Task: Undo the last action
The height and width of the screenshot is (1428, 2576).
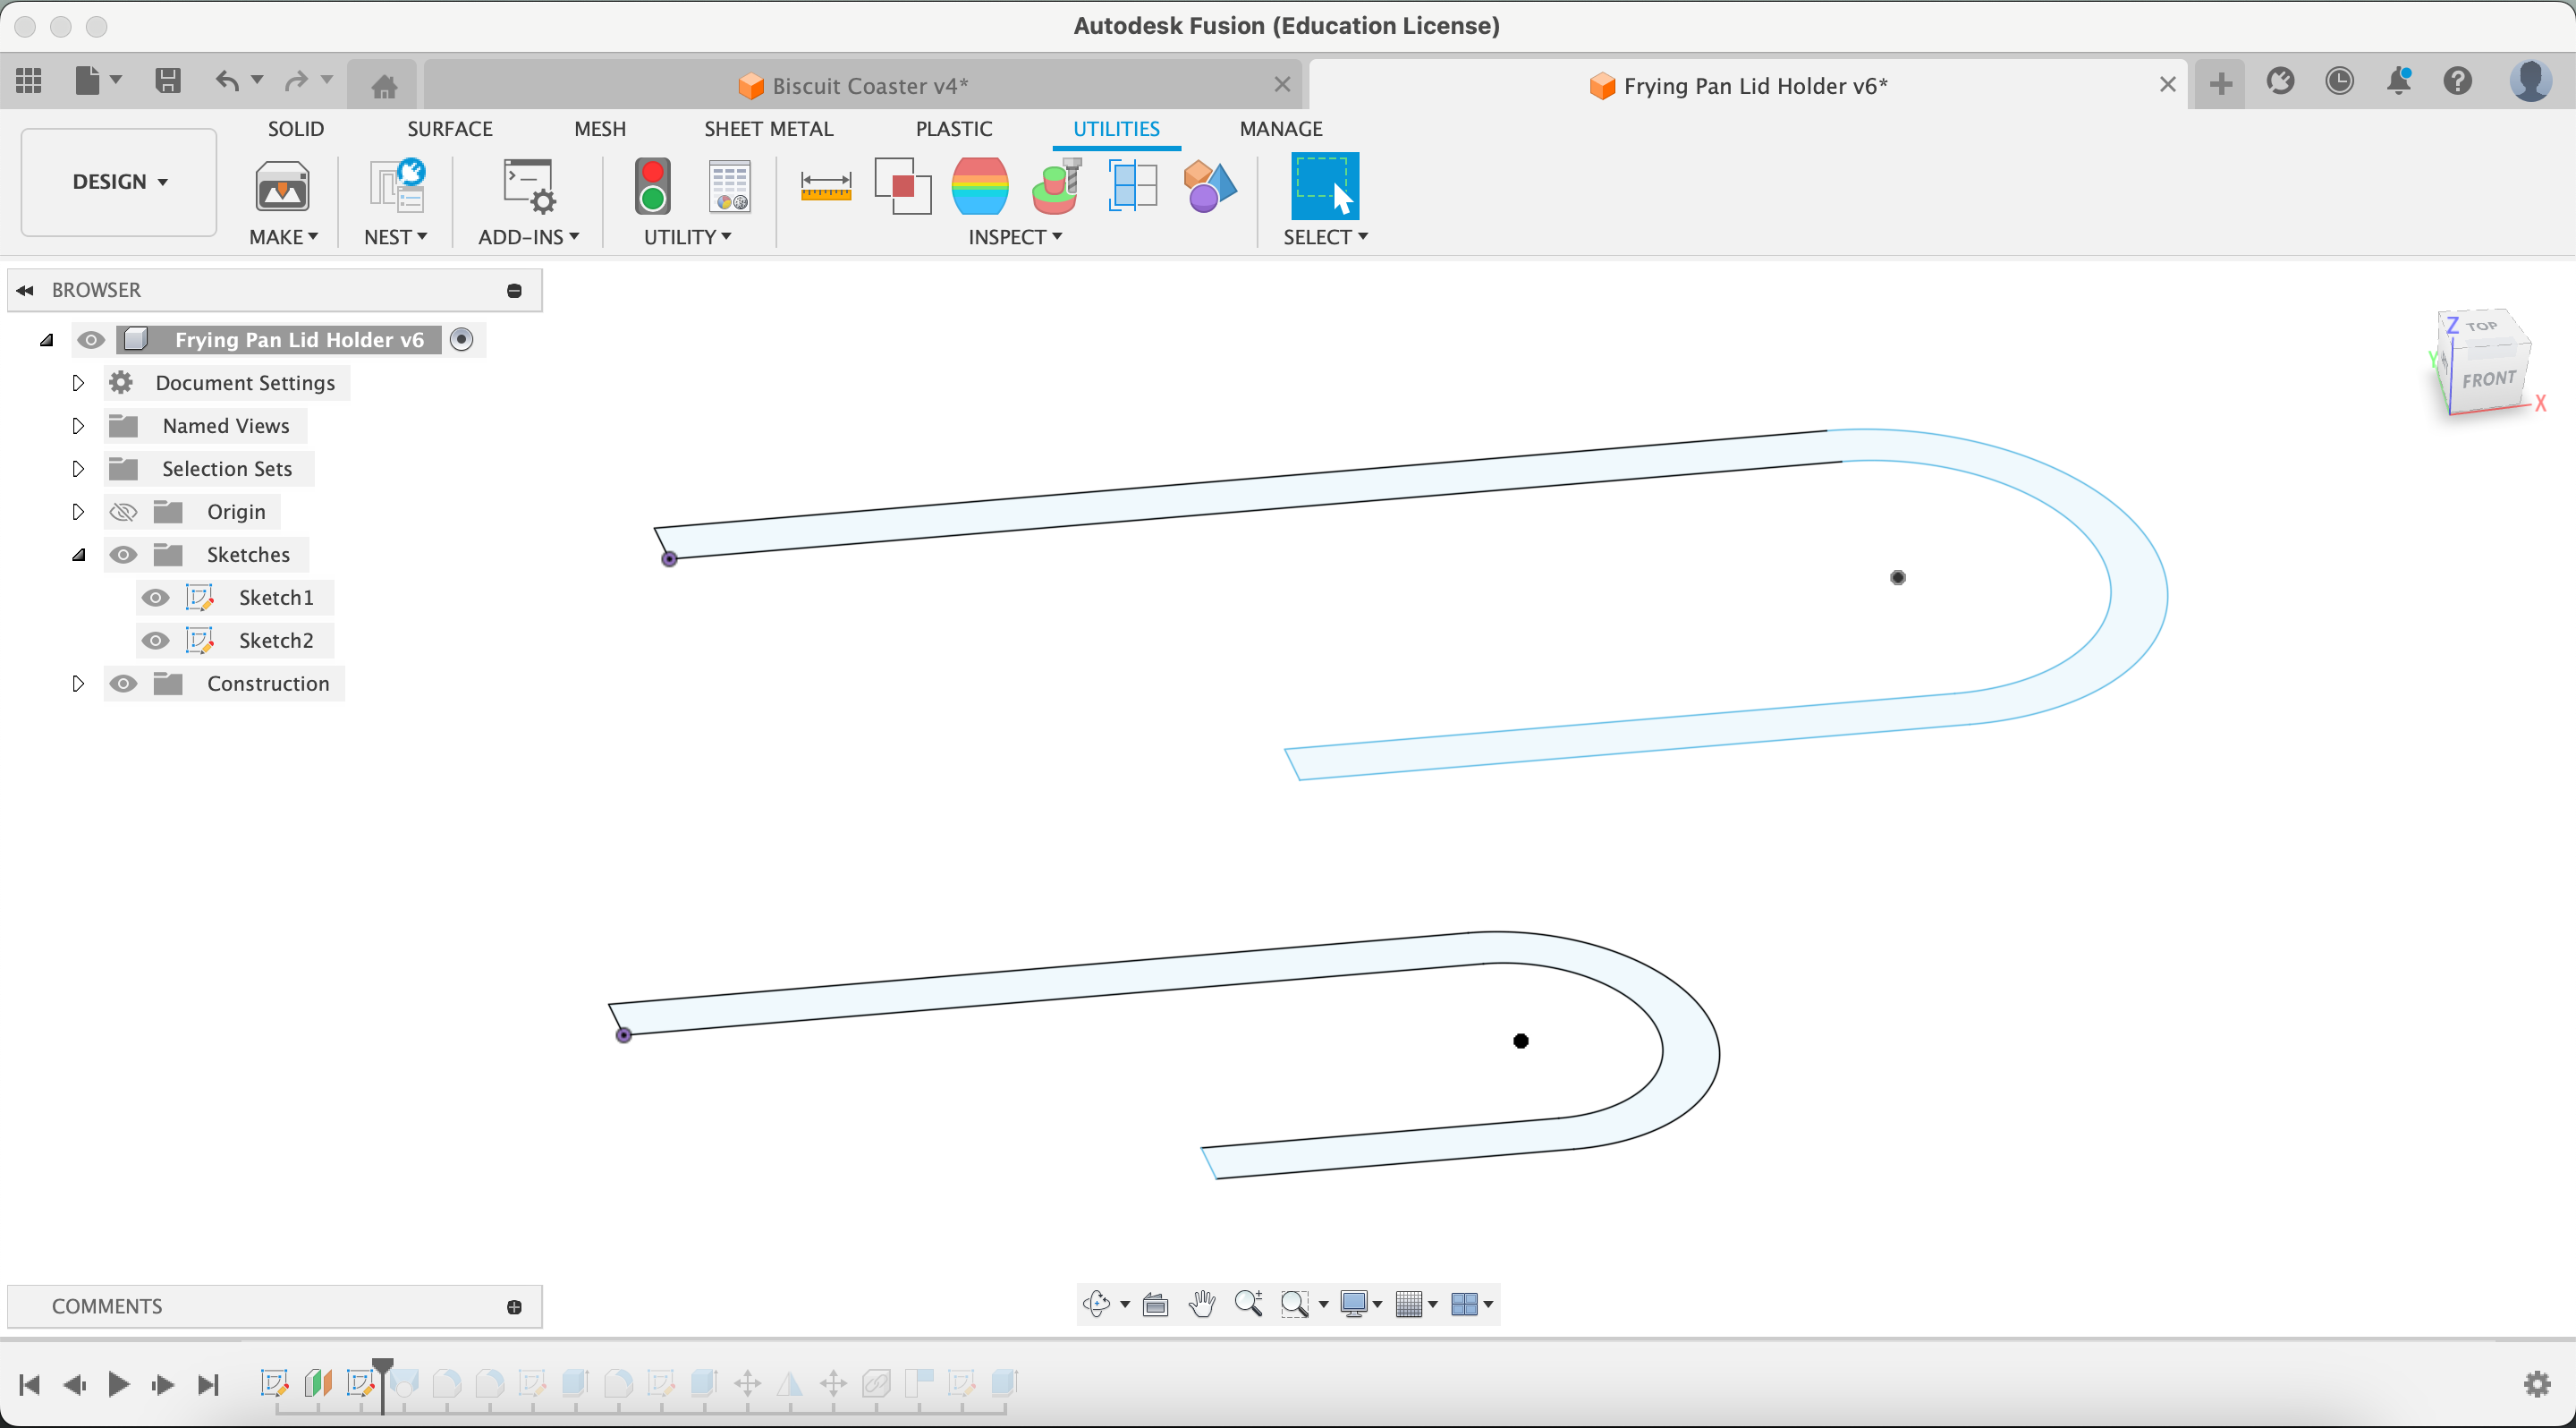Action: [227, 80]
